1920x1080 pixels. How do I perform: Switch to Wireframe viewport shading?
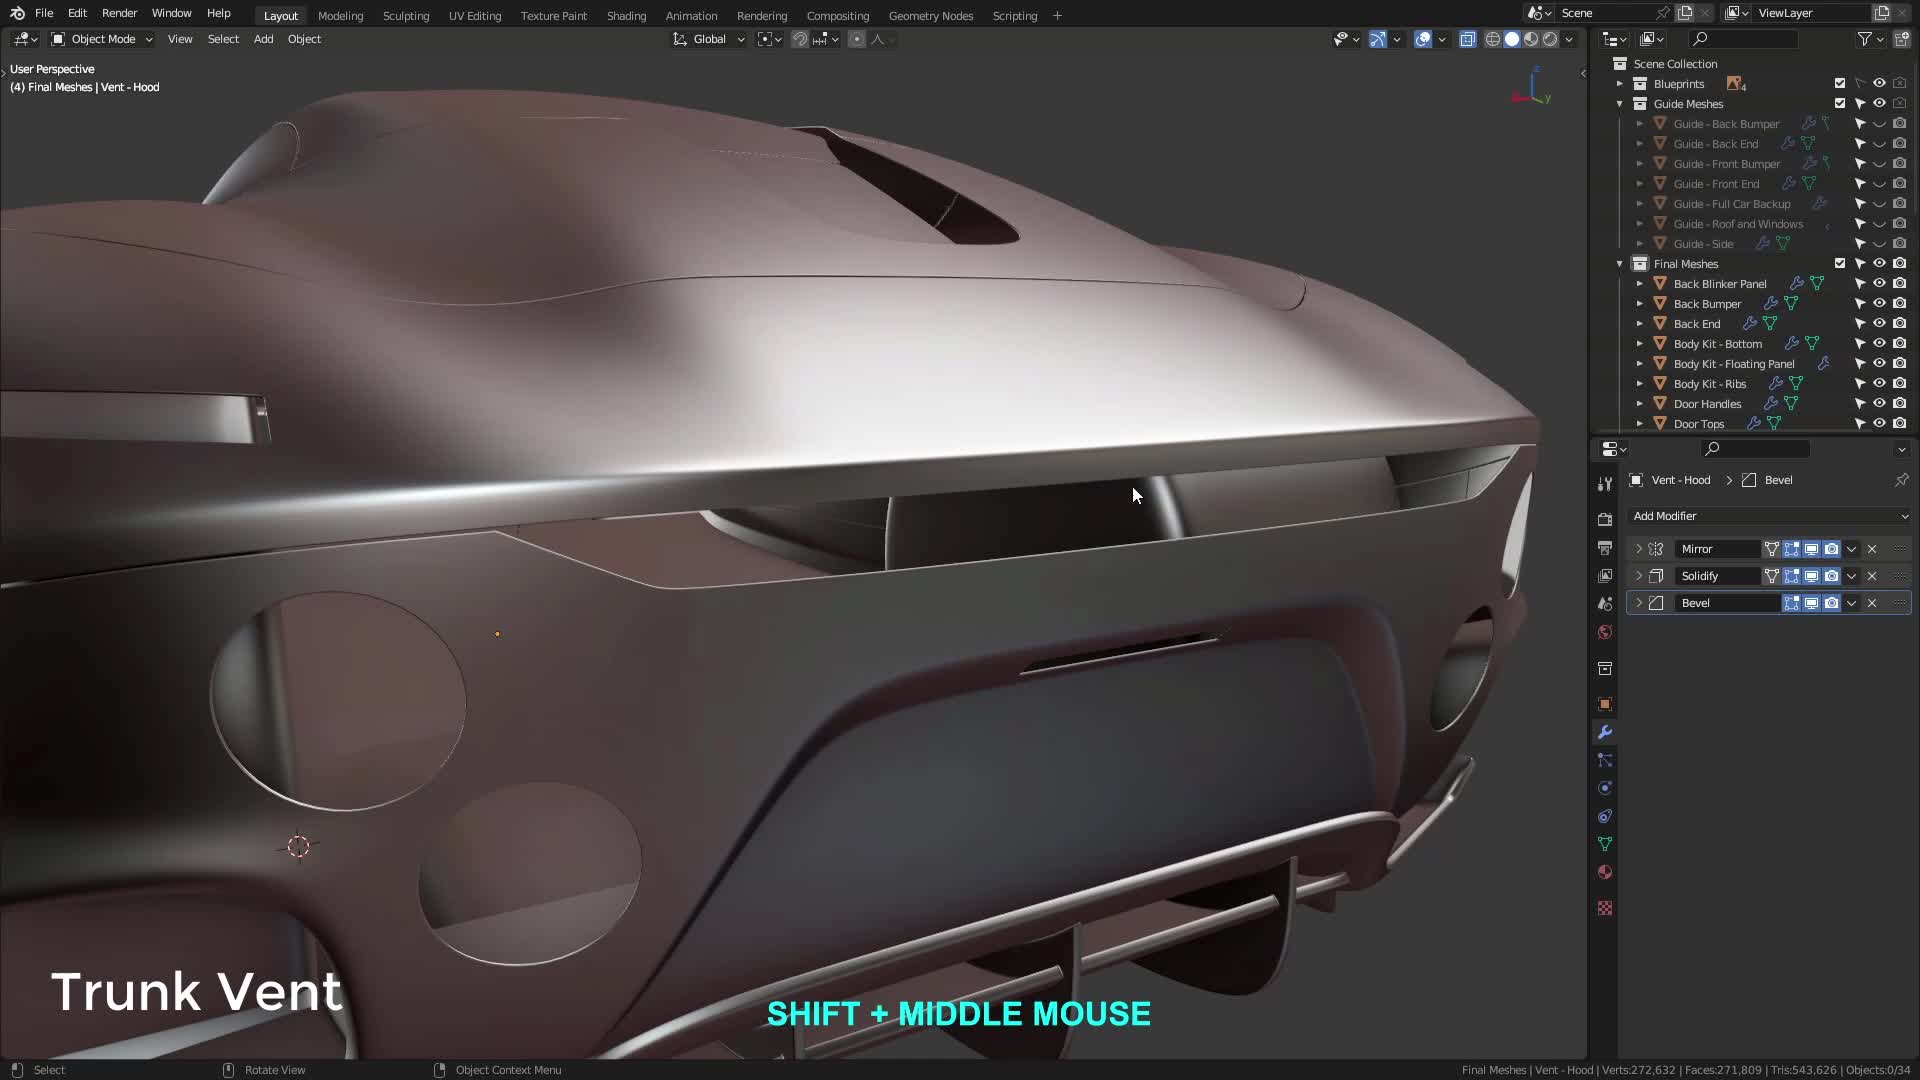tap(1493, 39)
